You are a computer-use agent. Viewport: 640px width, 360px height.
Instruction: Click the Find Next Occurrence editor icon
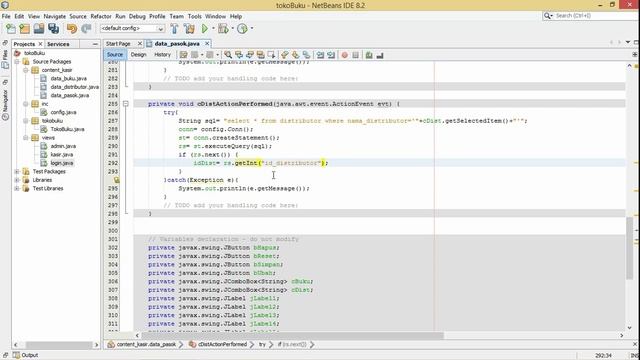249,55
